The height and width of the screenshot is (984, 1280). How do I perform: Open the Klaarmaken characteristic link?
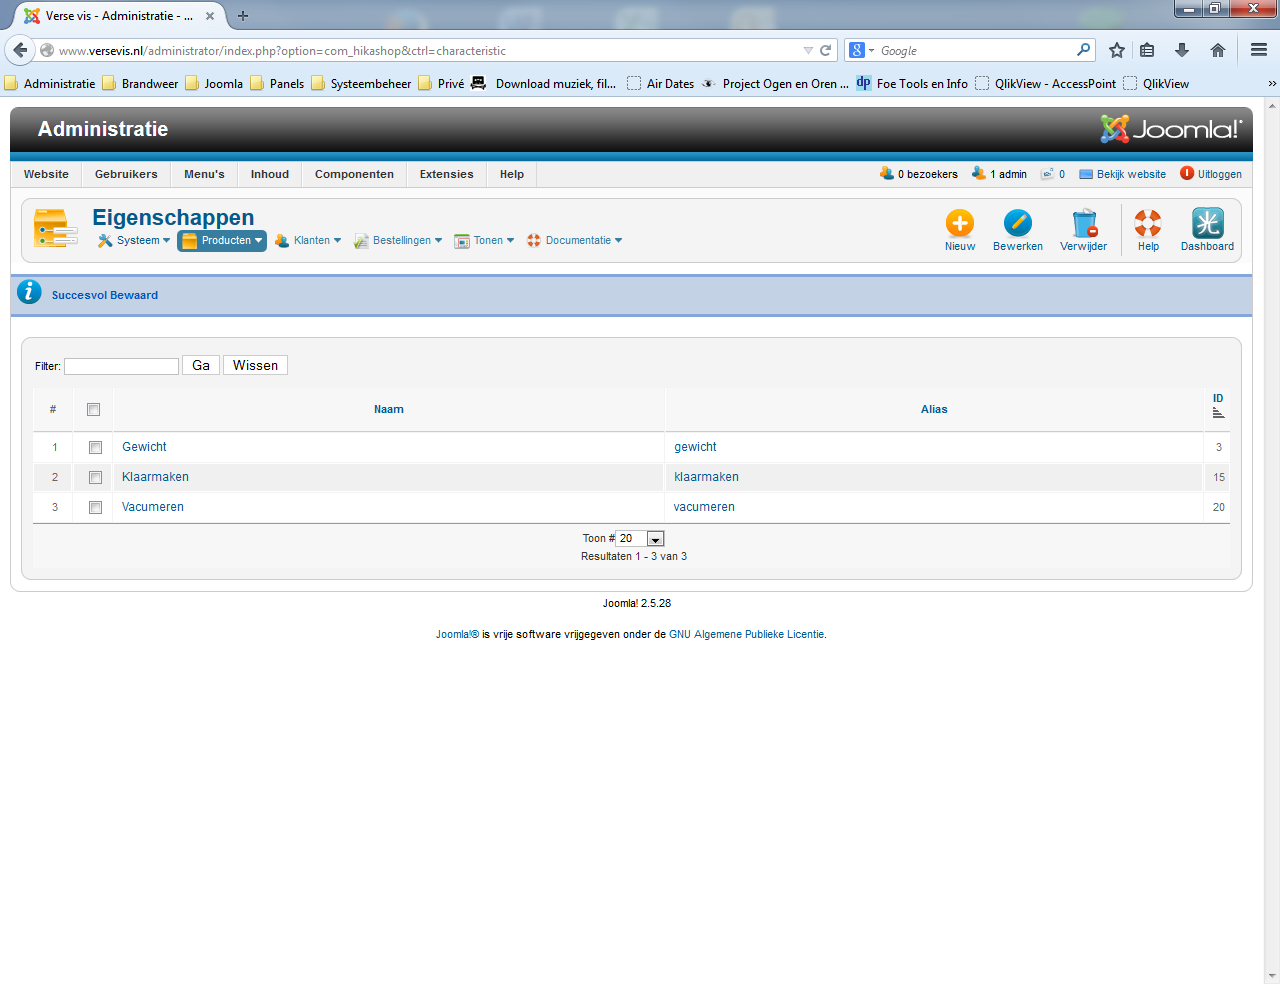pos(155,477)
